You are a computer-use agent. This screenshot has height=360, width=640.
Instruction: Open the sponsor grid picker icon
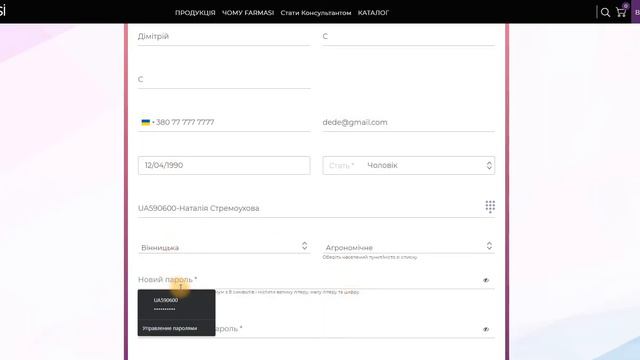(x=490, y=207)
